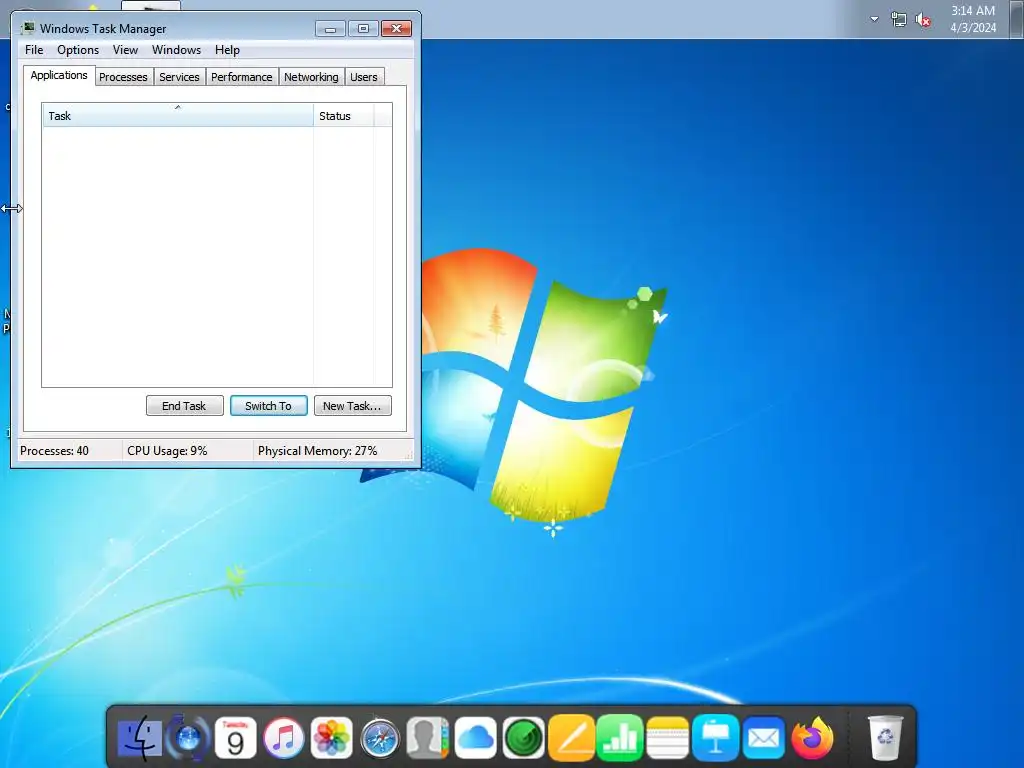Open the View menu
Image resolution: width=1024 pixels, height=768 pixels.
125,50
